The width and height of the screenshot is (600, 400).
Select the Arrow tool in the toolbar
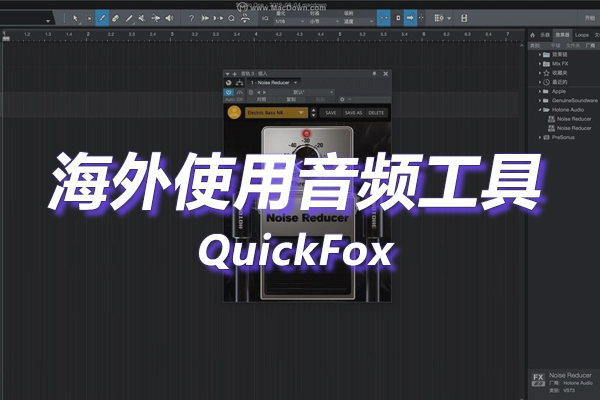[75, 18]
